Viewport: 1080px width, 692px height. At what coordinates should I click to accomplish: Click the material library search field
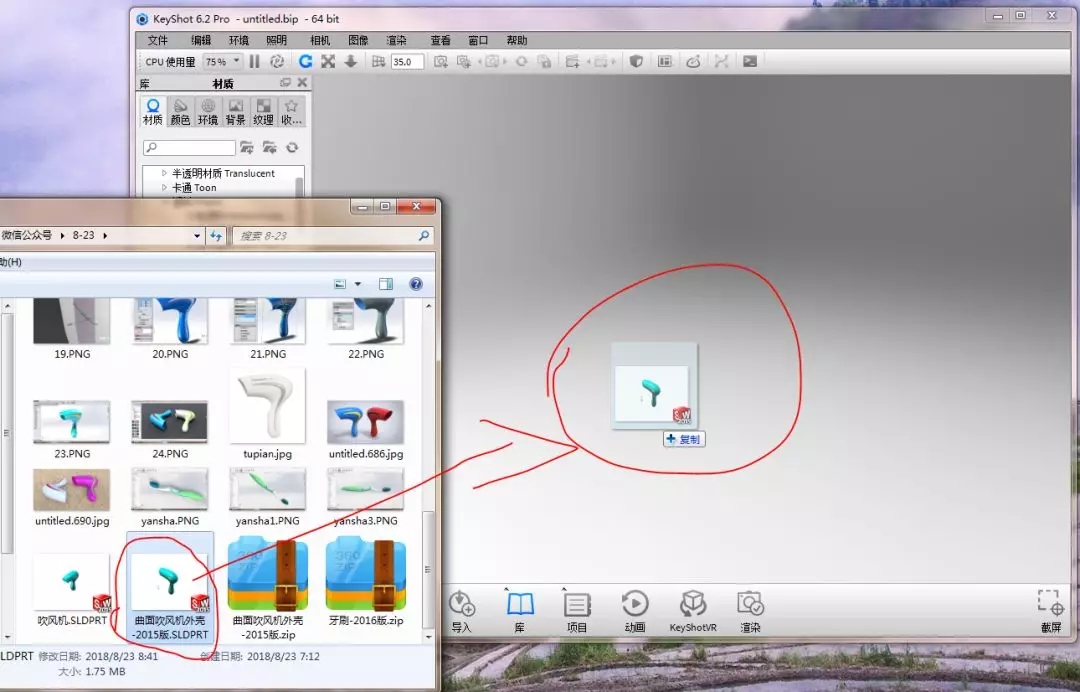pyautogui.click(x=189, y=147)
